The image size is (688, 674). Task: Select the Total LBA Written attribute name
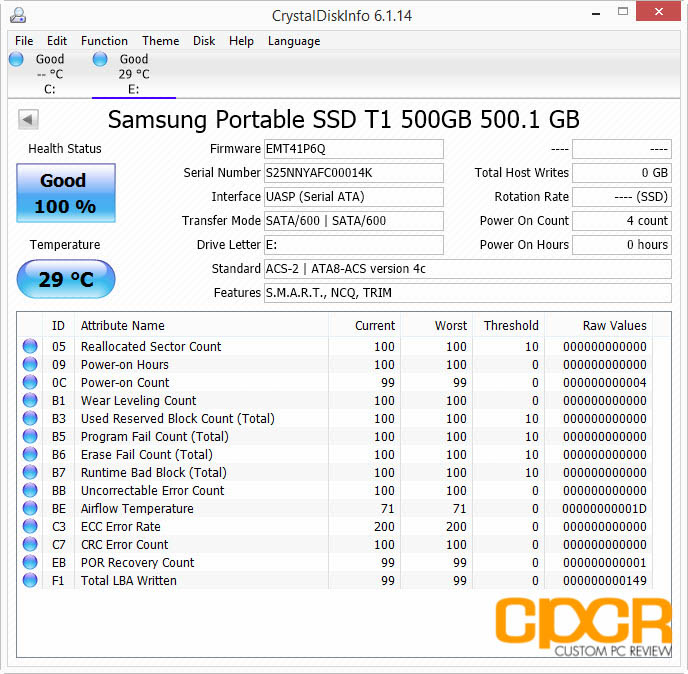point(129,581)
